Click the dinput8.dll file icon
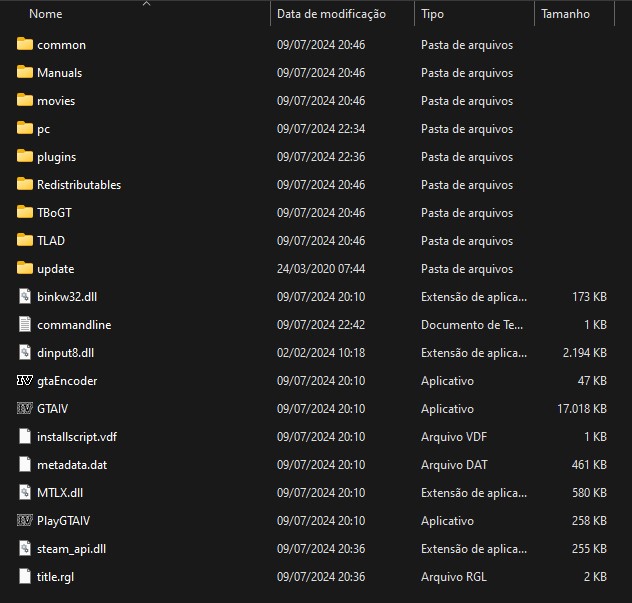Image resolution: width=632 pixels, height=603 pixels. [x=25, y=352]
